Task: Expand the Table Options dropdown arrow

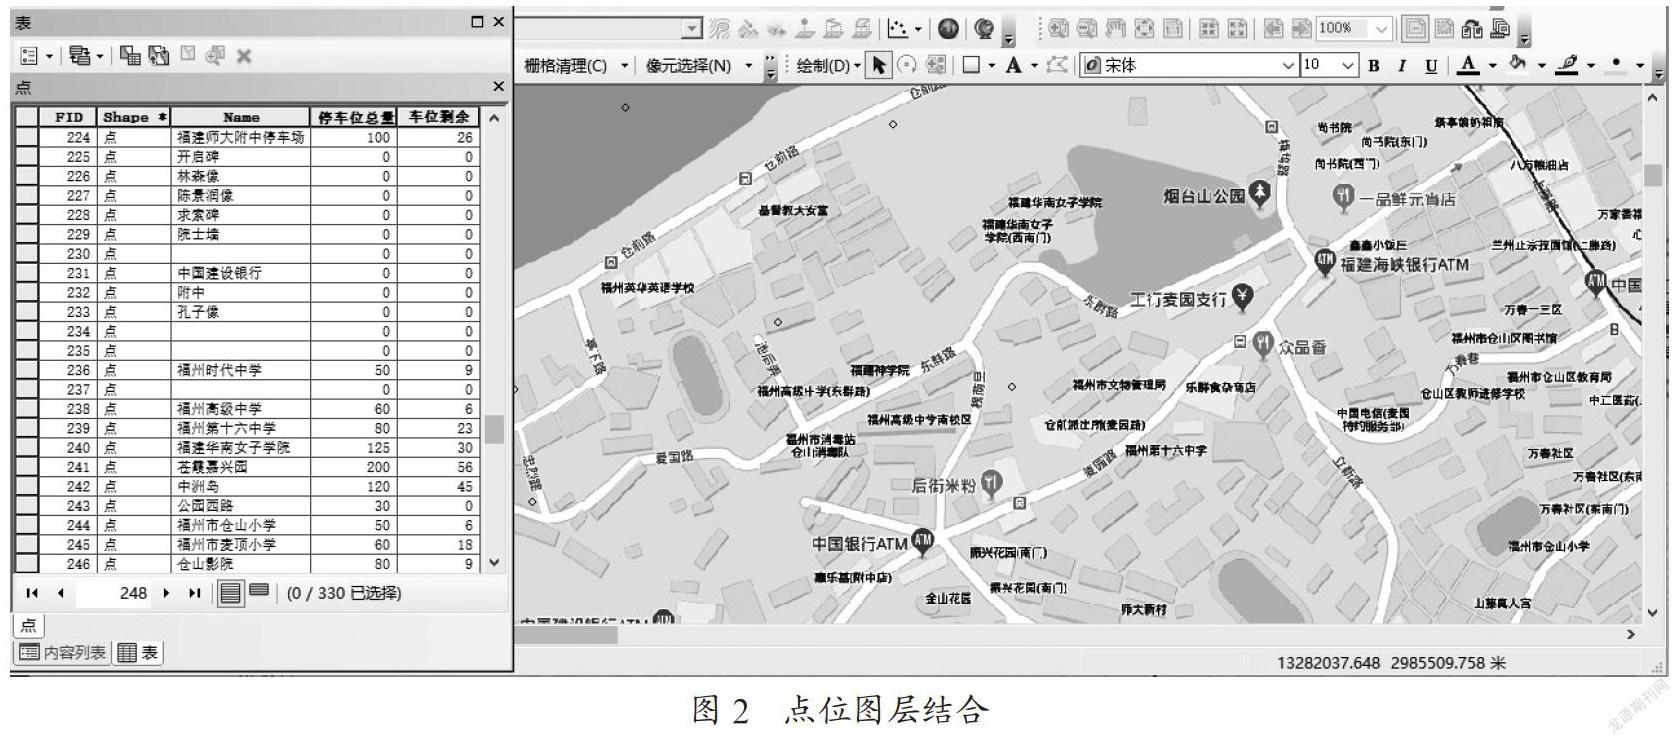Action: tap(49, 57)
